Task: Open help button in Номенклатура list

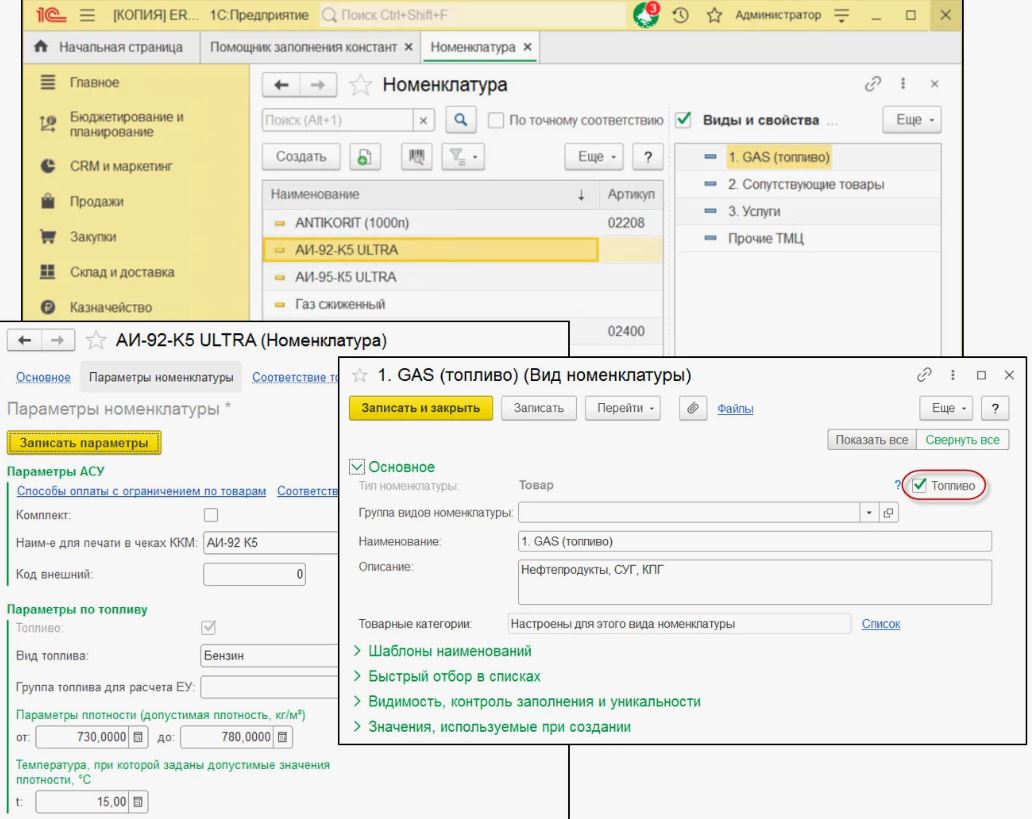Action: click(648, 157)
